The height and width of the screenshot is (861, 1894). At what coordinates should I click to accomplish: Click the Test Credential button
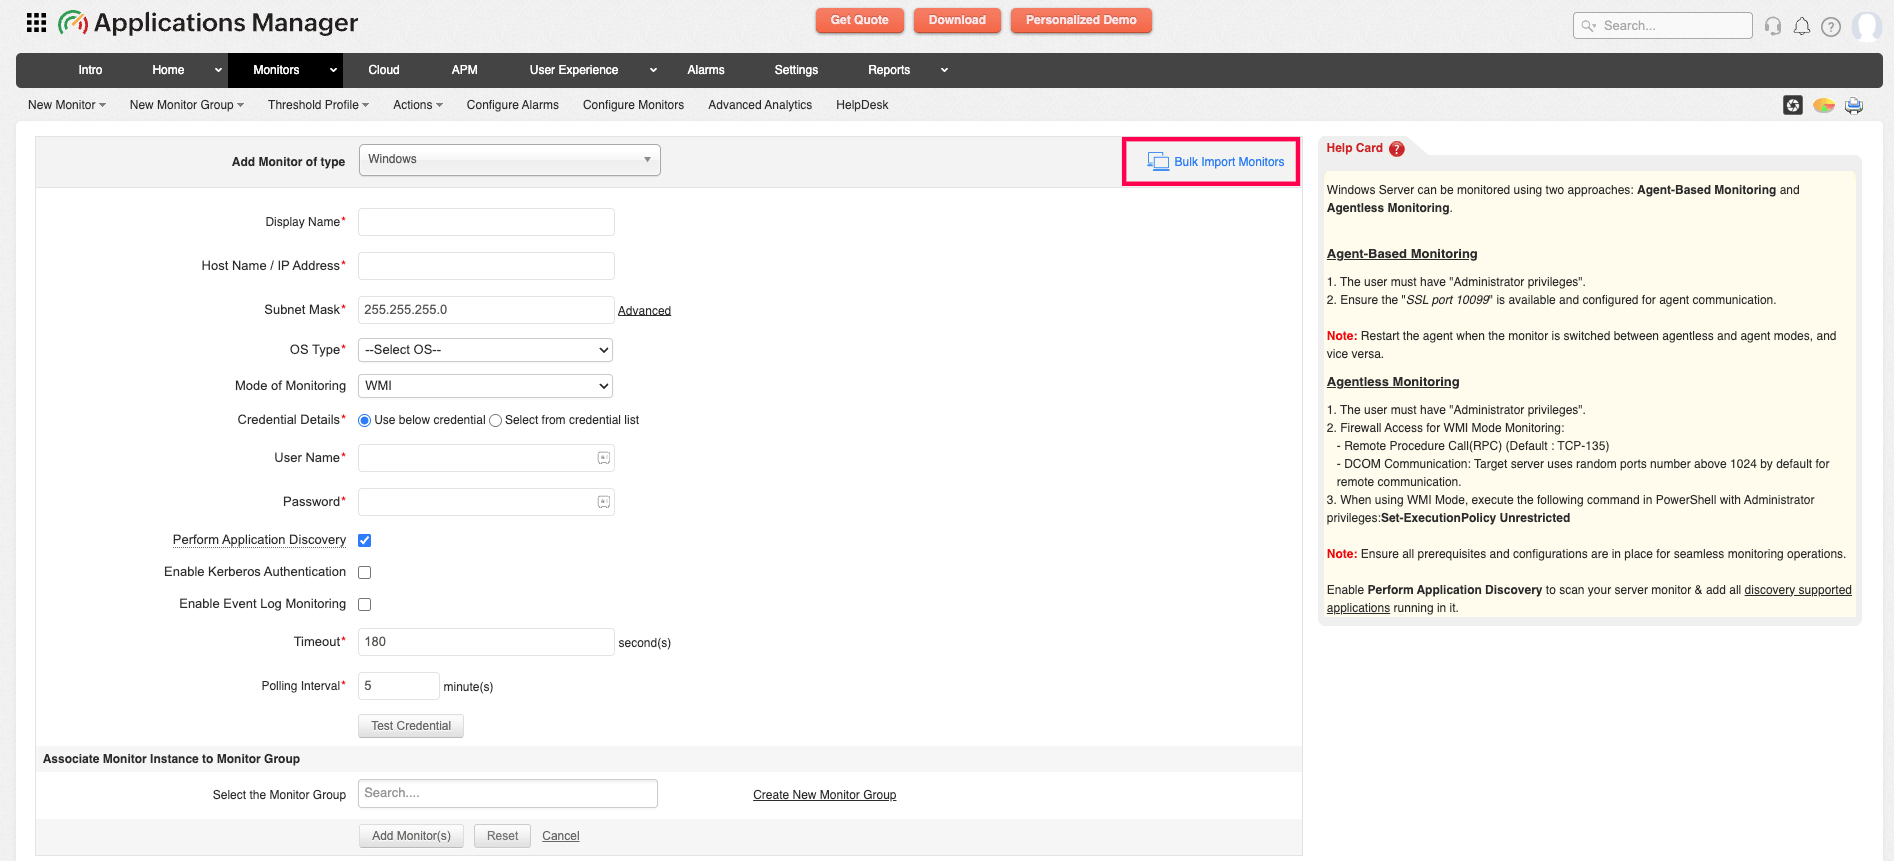click(x=411, y=726)
